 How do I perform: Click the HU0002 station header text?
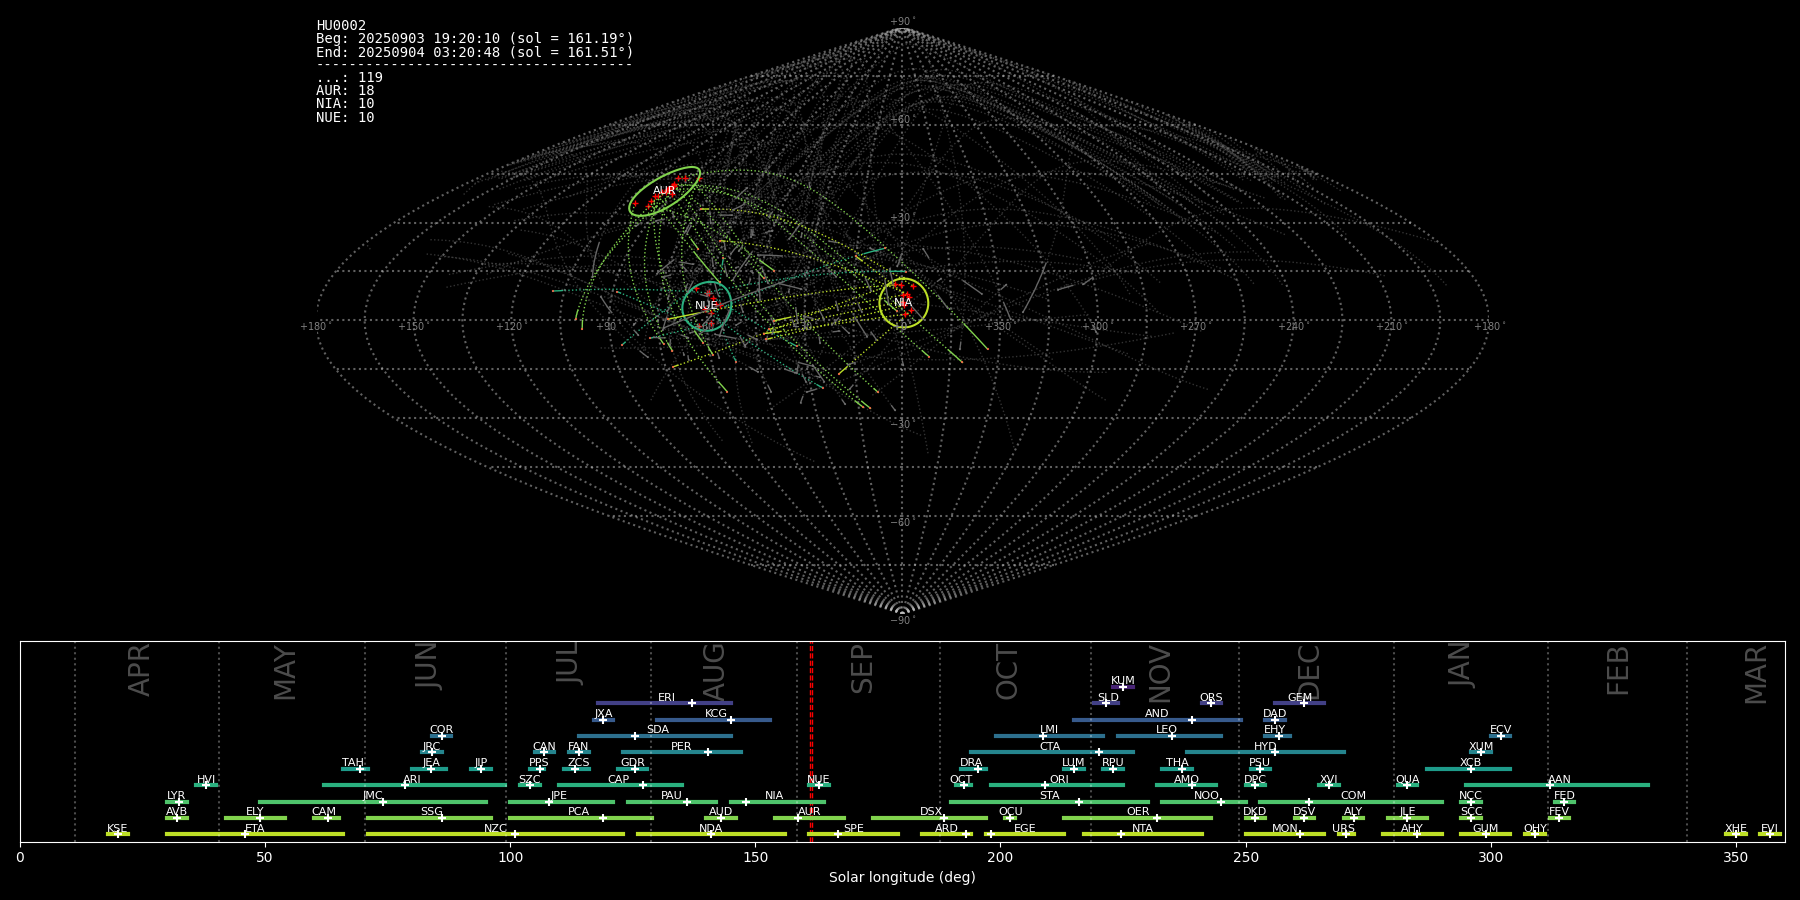[x=341, y=25]
